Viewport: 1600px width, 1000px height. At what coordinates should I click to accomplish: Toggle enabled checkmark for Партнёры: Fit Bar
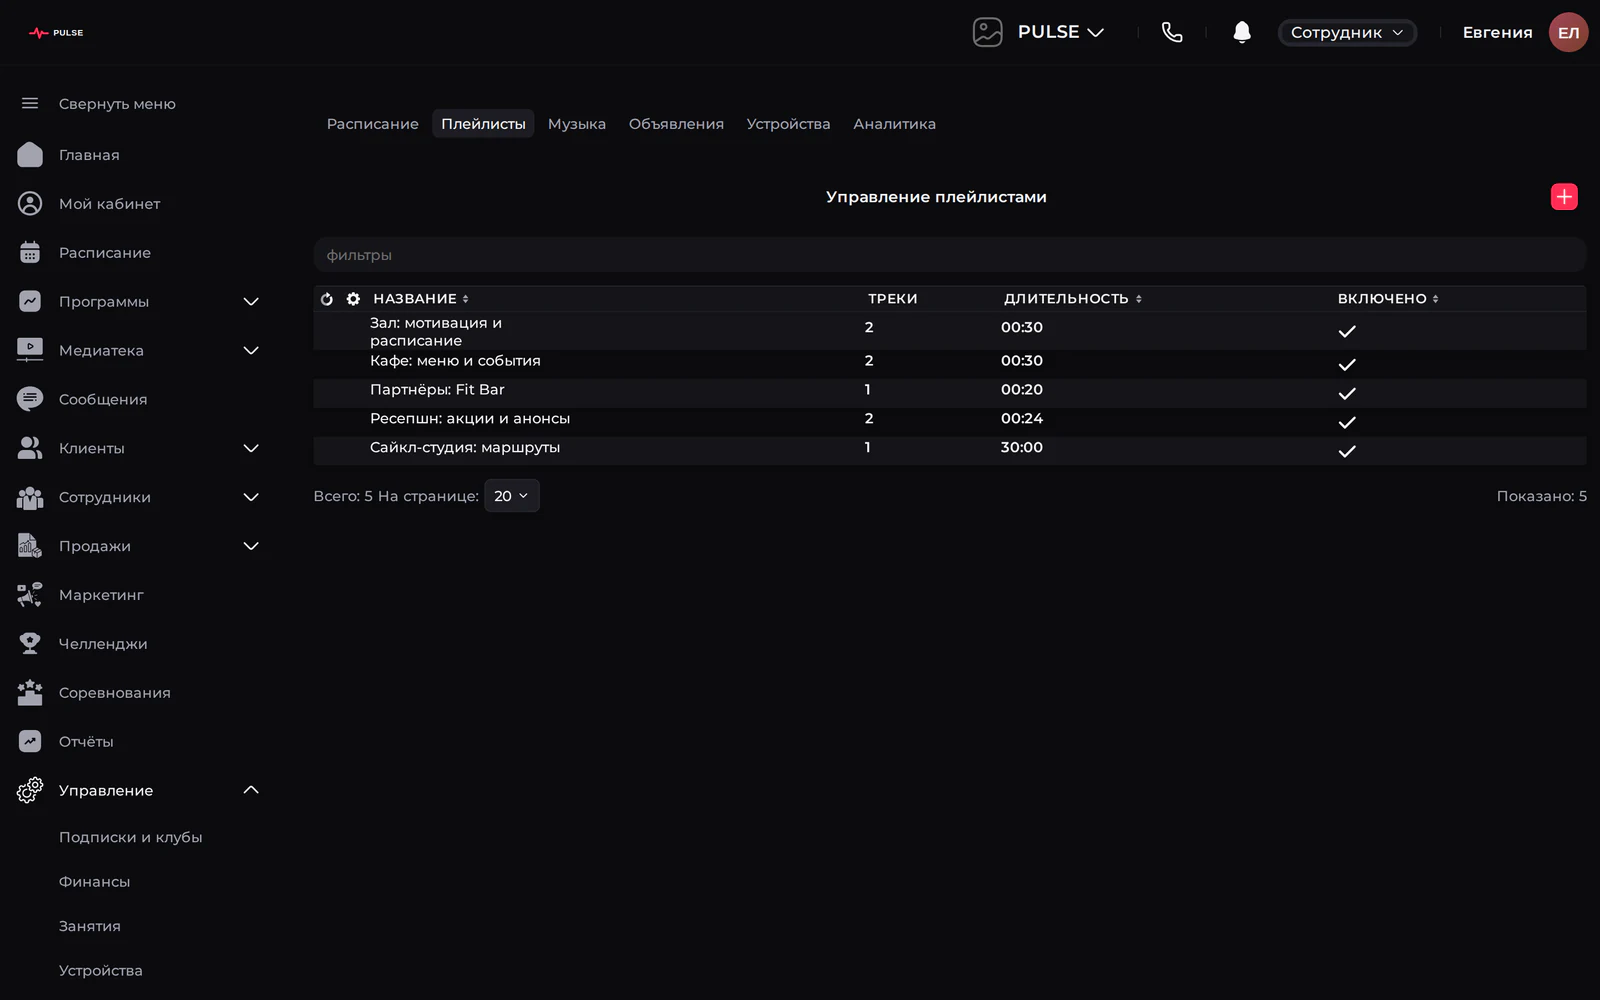pyautogui.click(x=1347, y=393)
